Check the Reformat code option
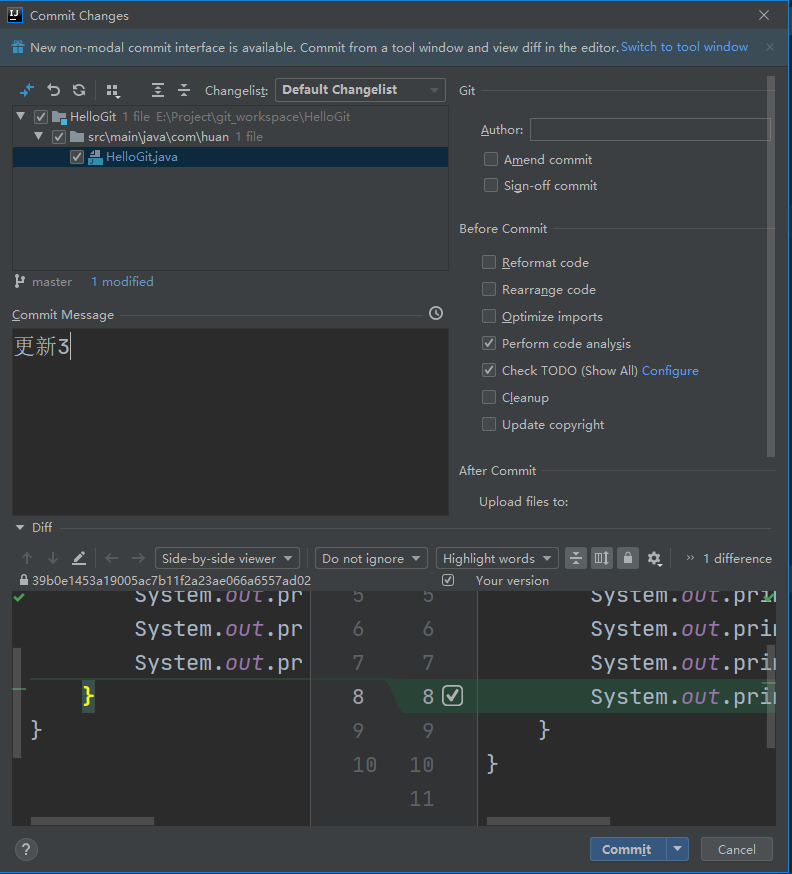 point(489,262)
